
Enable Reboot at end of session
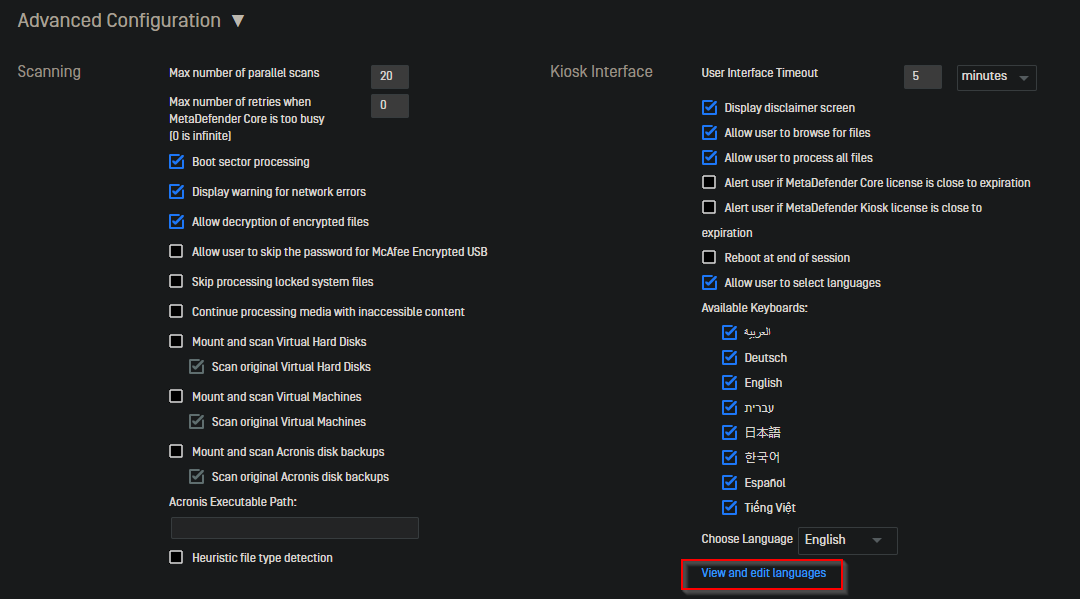tap(709, 258)
